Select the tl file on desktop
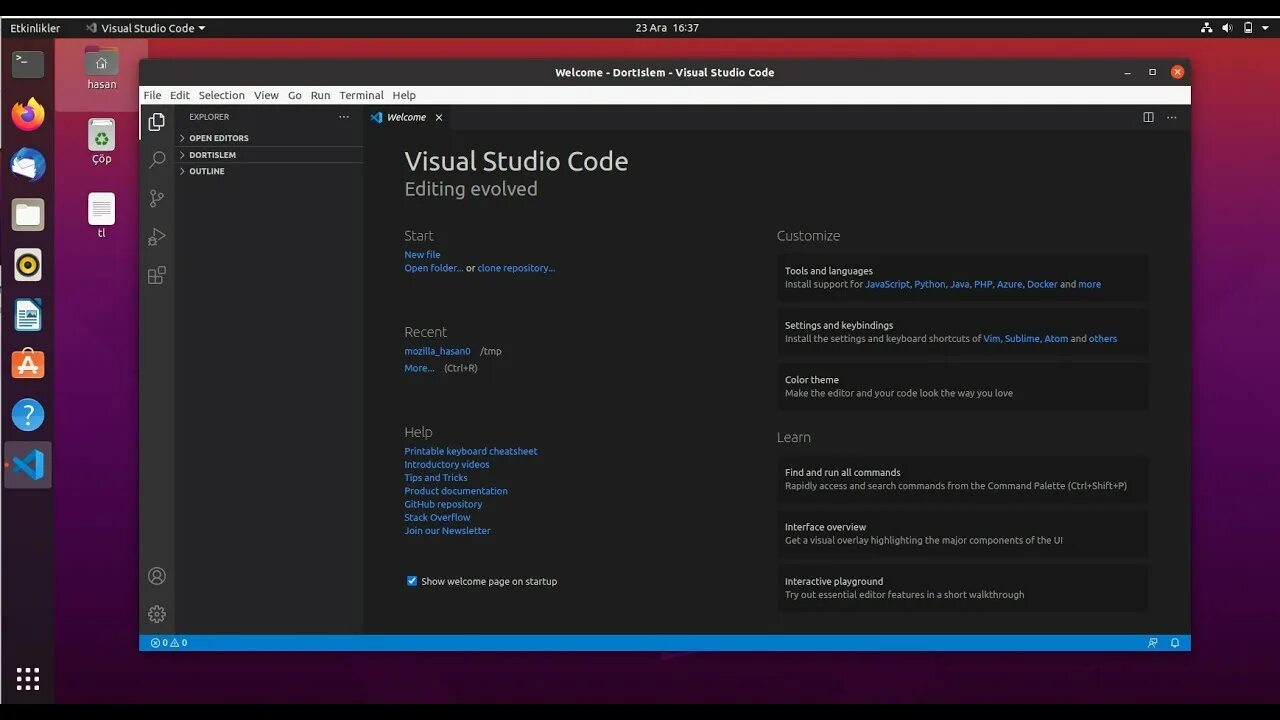 [101, 215]
